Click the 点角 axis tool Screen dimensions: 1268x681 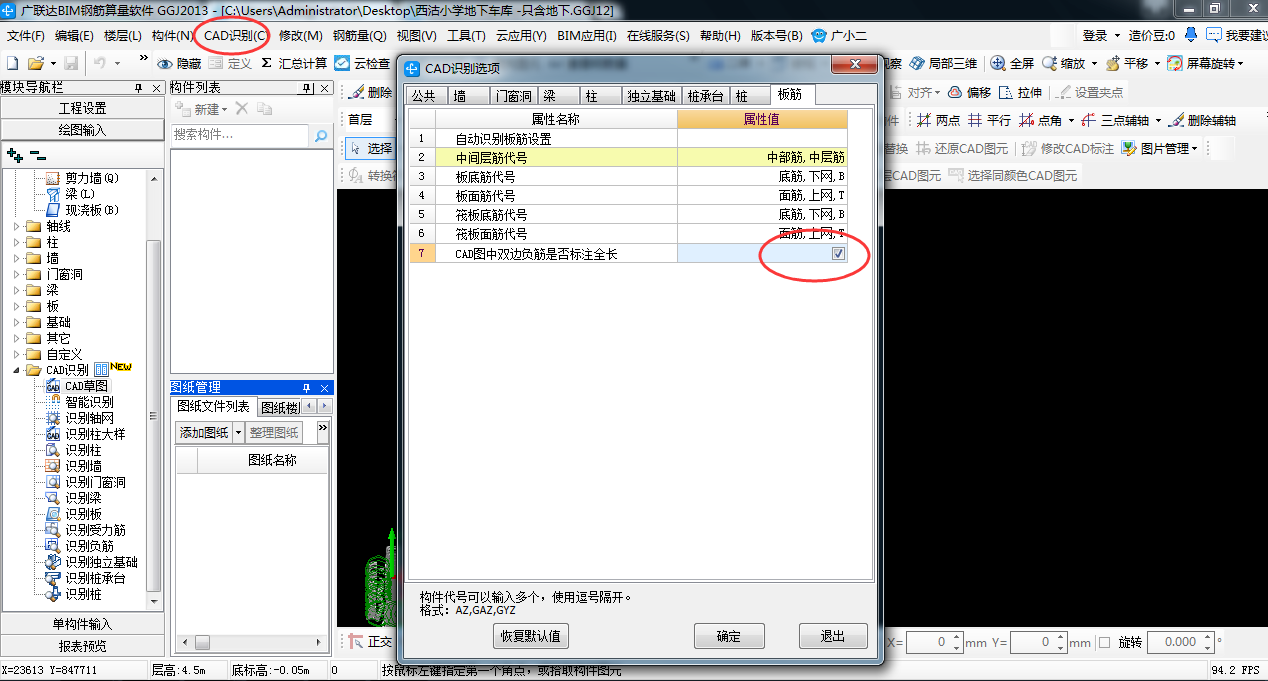coord(1040,120)
